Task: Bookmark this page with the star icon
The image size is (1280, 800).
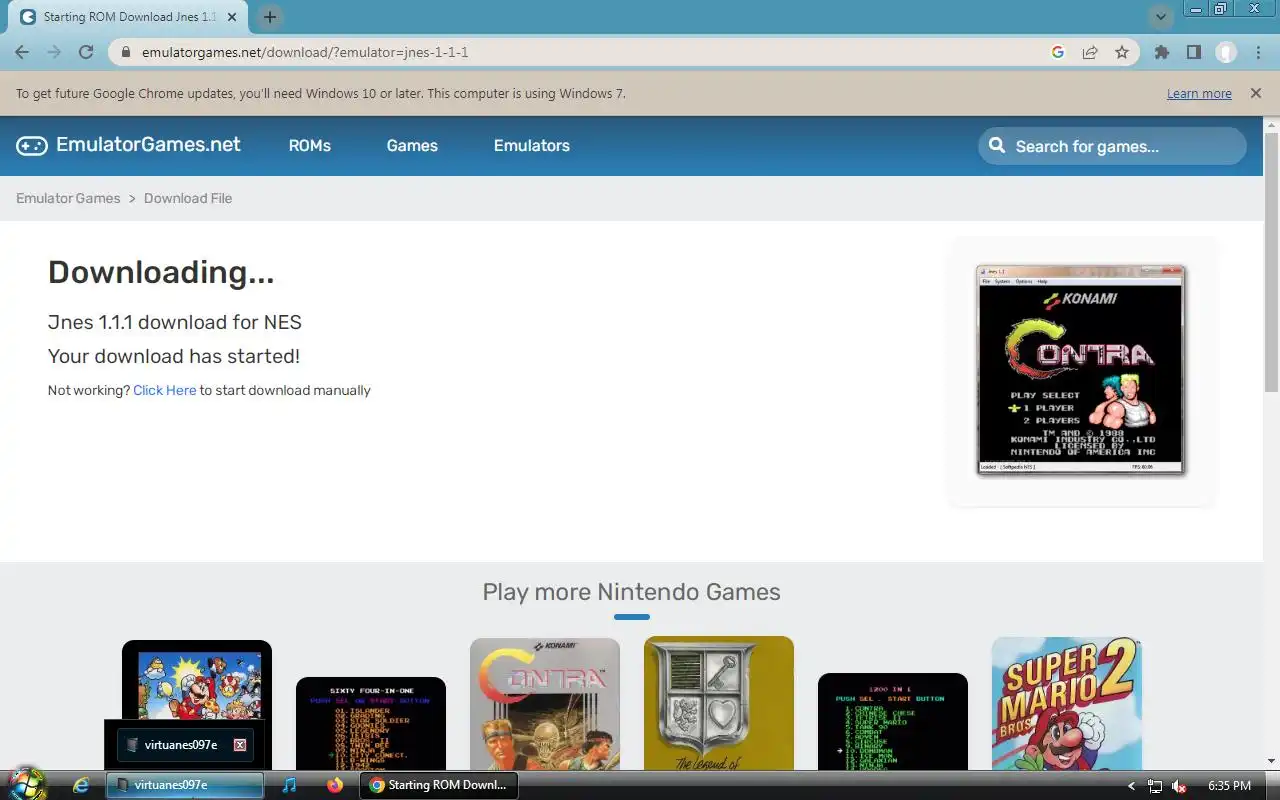Action: coord(1122,52)
